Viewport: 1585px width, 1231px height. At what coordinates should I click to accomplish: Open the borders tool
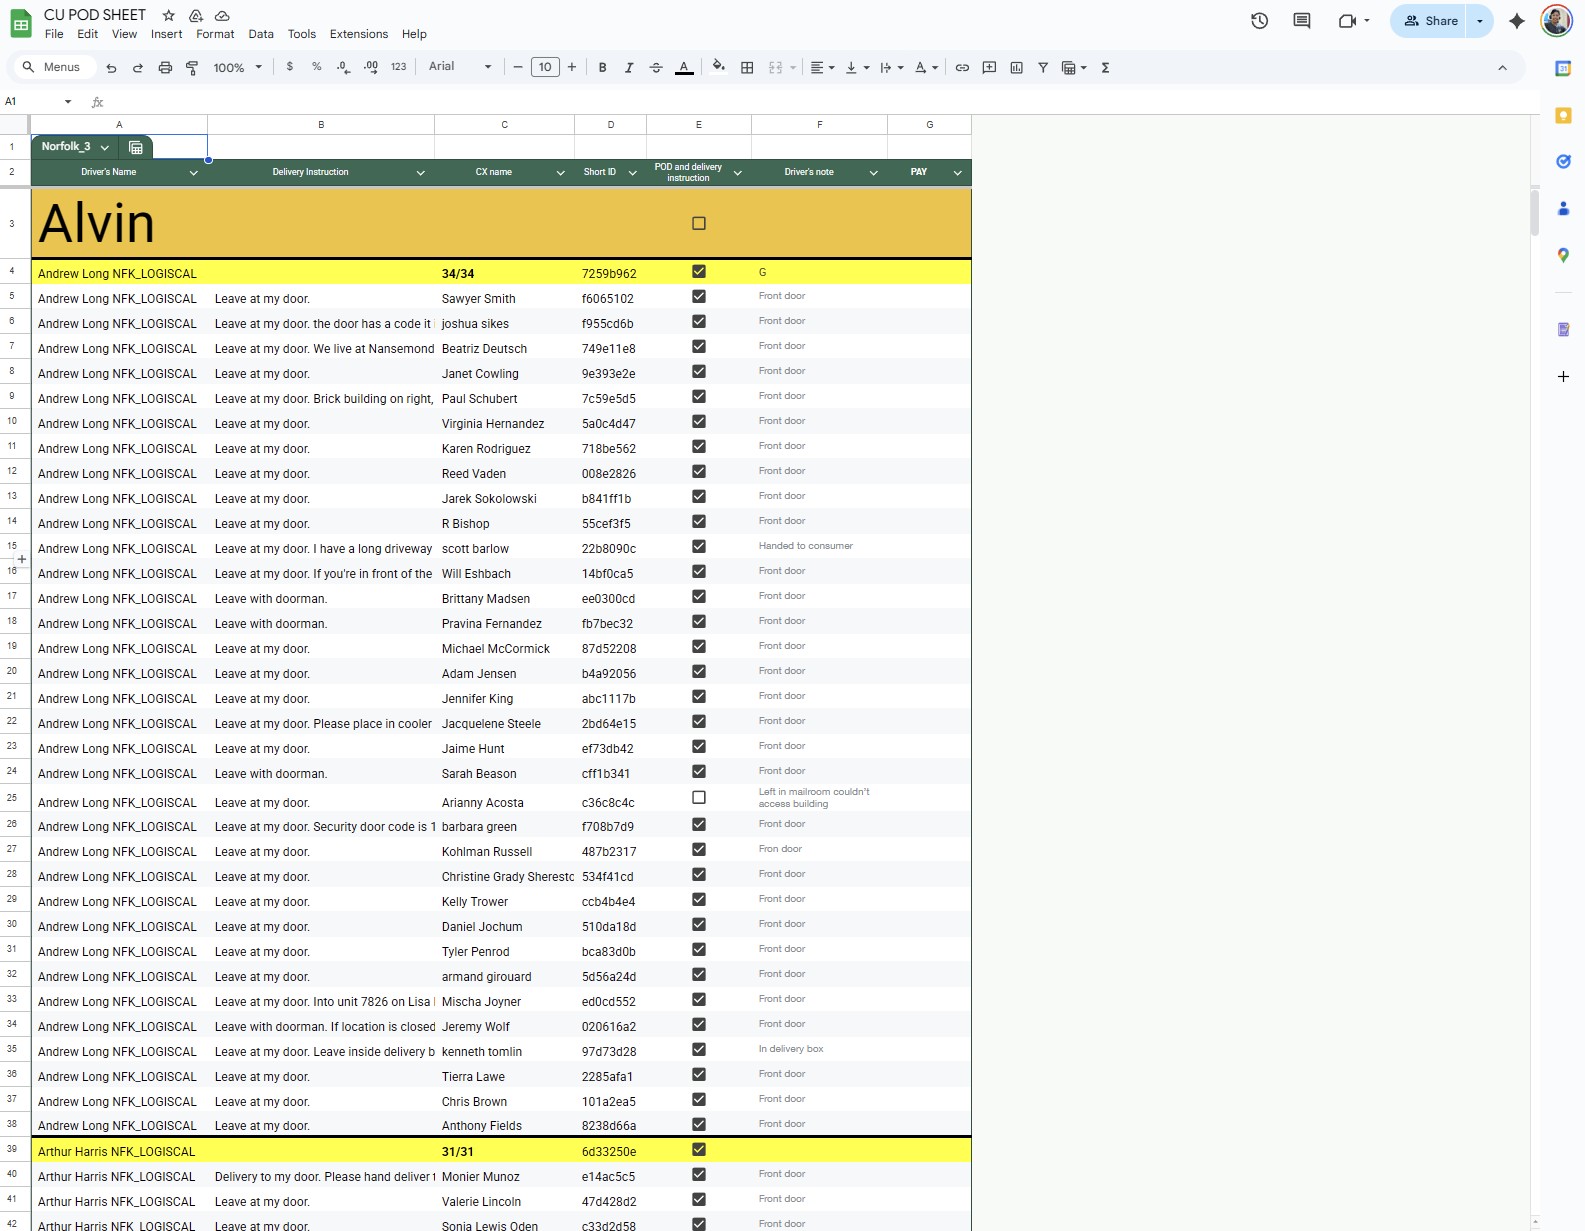coord(747,68)
